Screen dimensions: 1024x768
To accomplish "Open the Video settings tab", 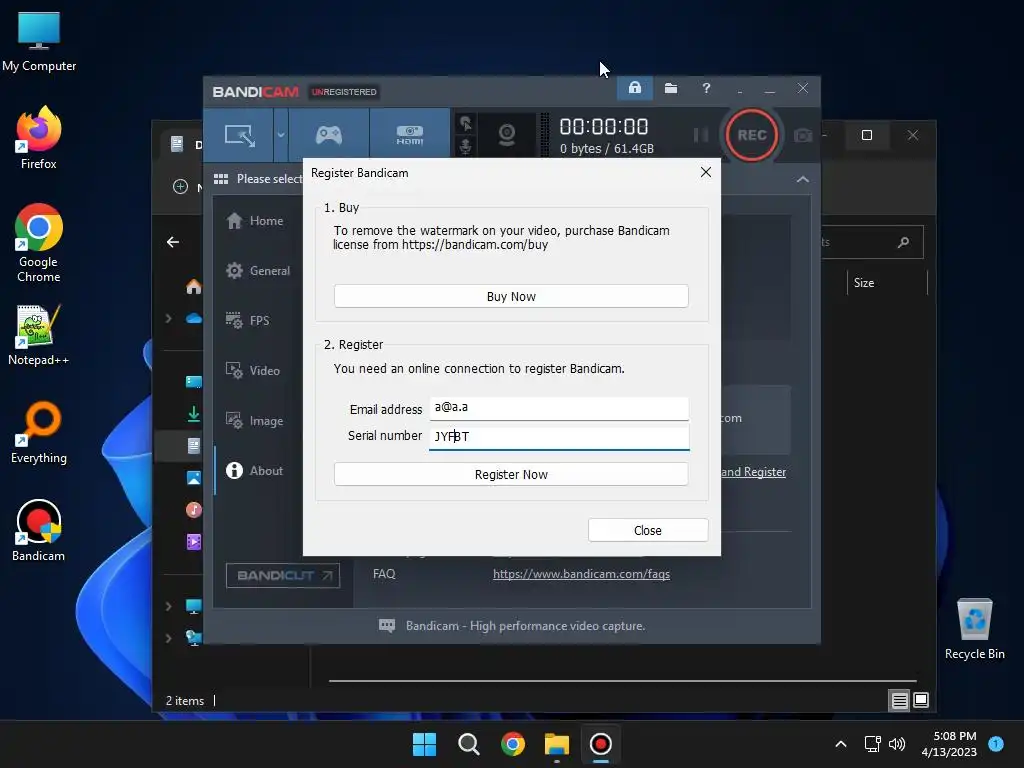I will (253, 370).
